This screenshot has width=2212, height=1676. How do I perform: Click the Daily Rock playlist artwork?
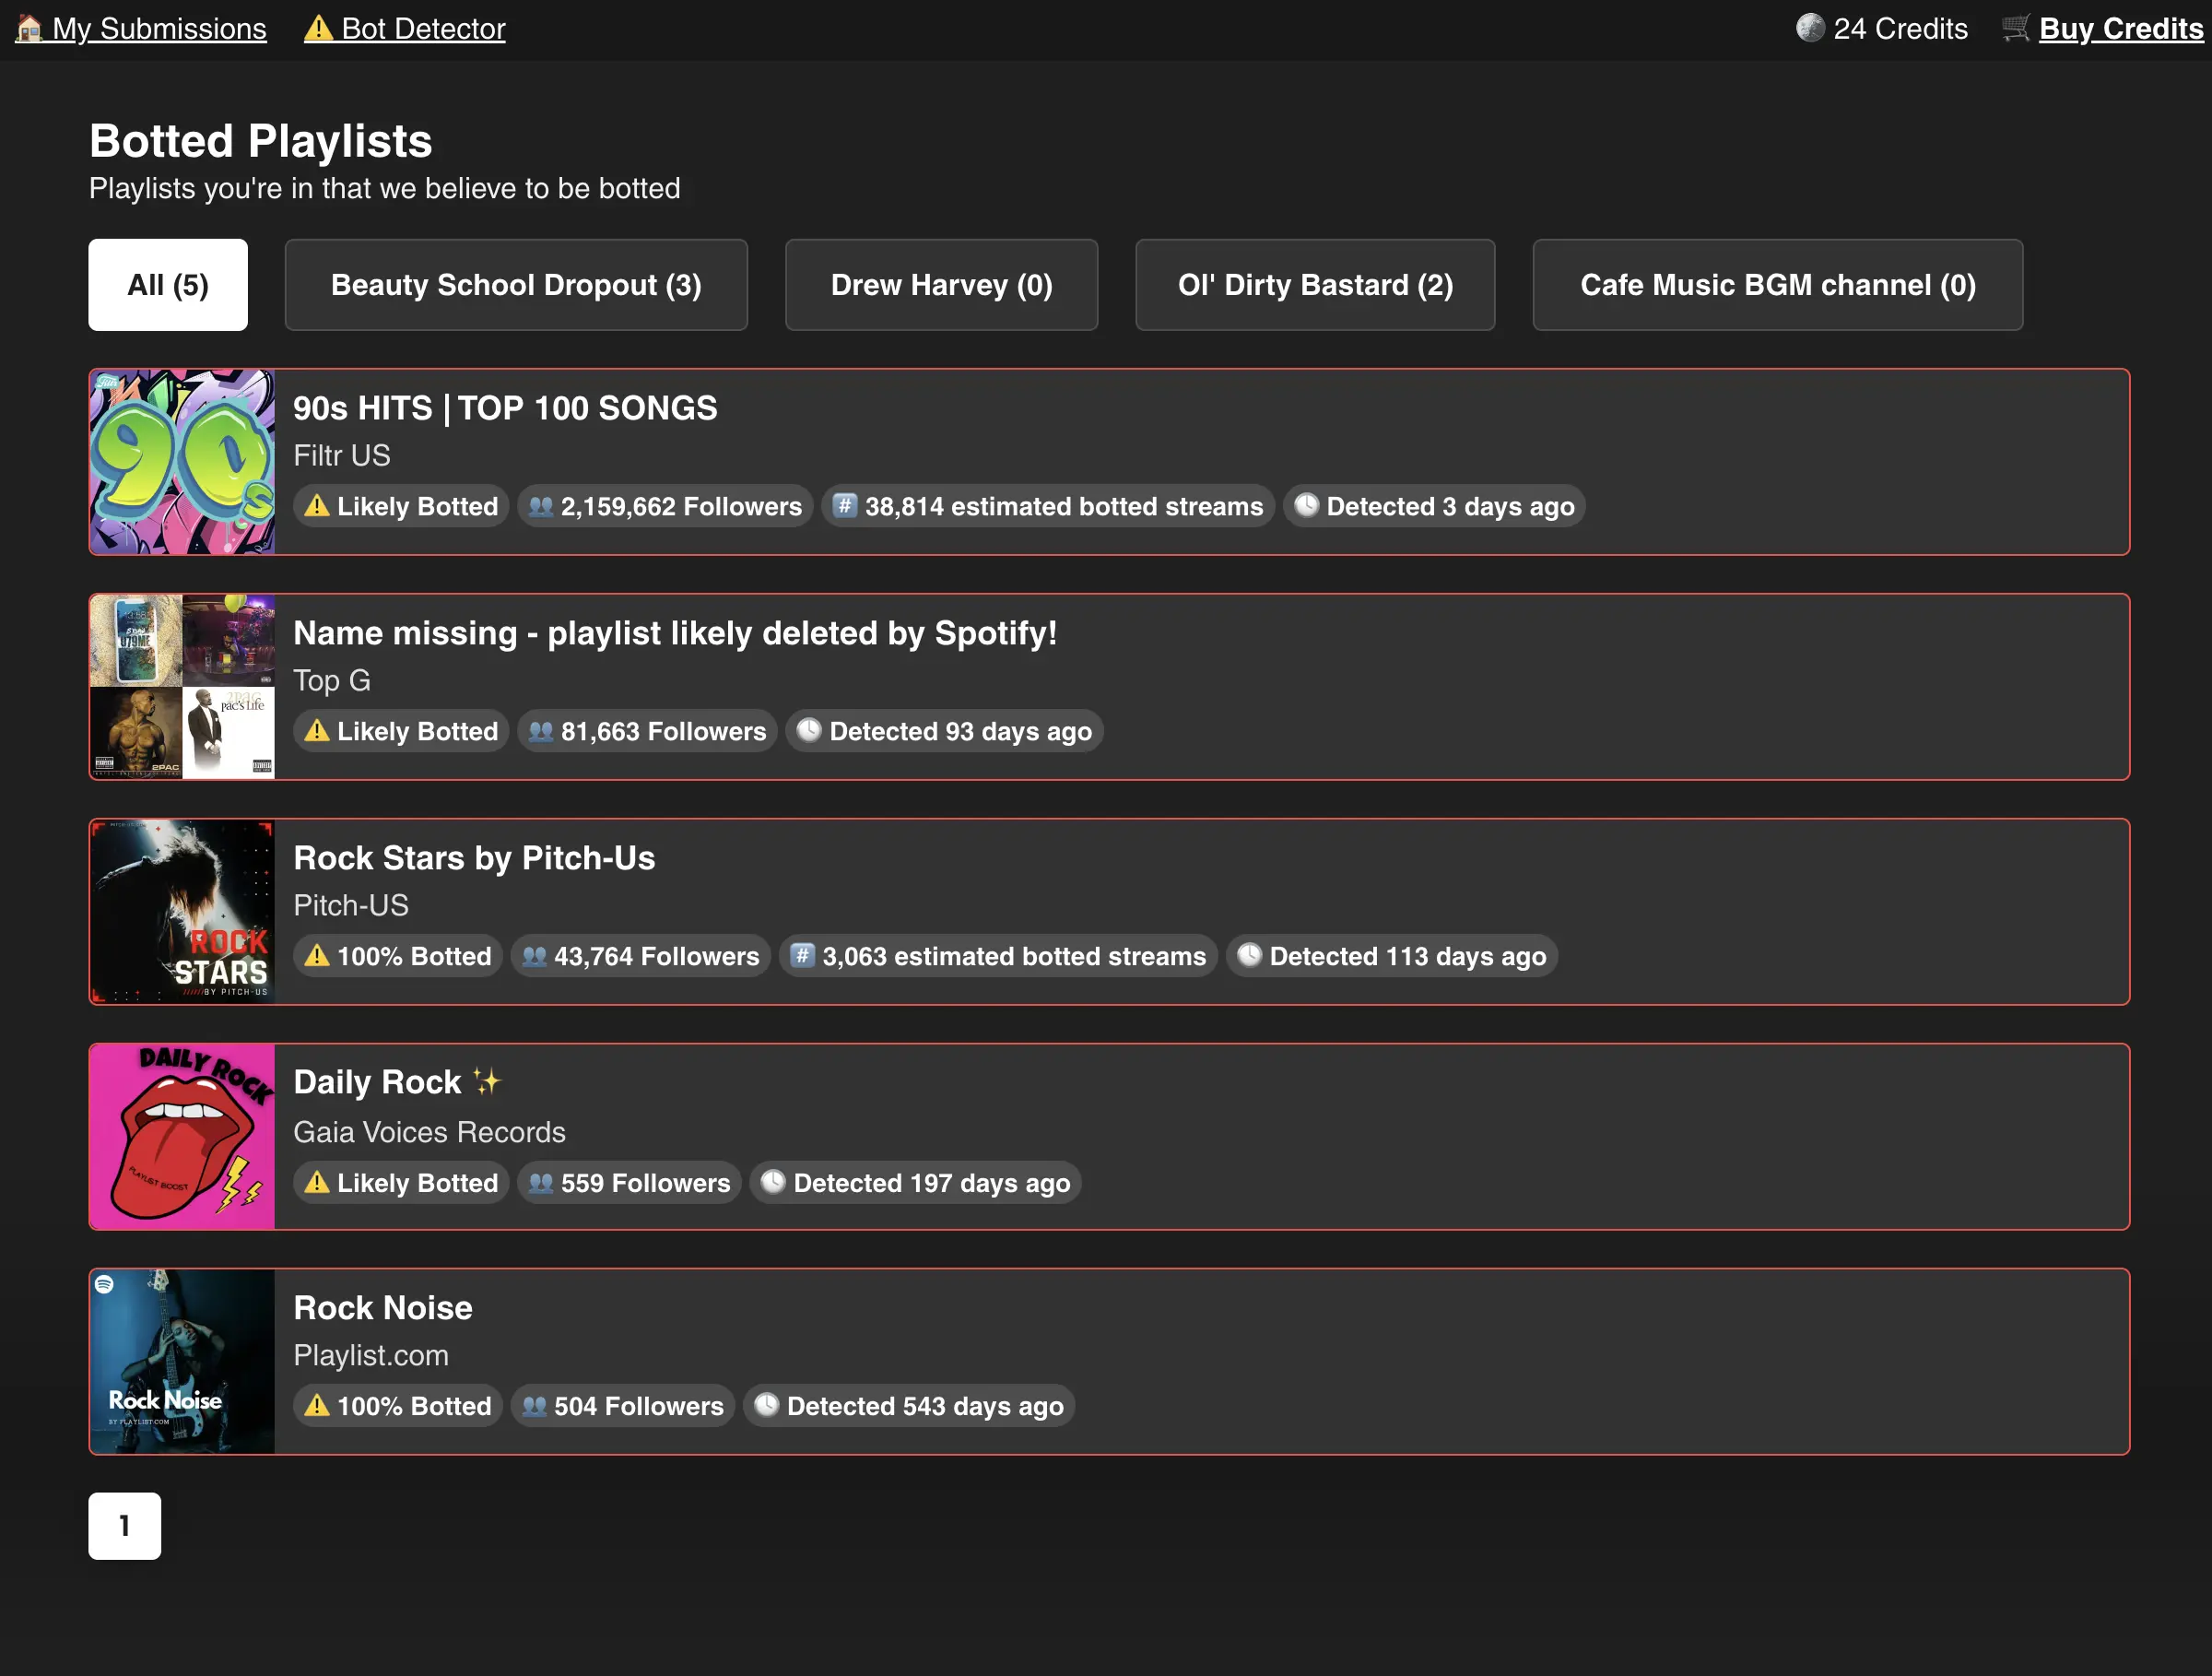183,1136
